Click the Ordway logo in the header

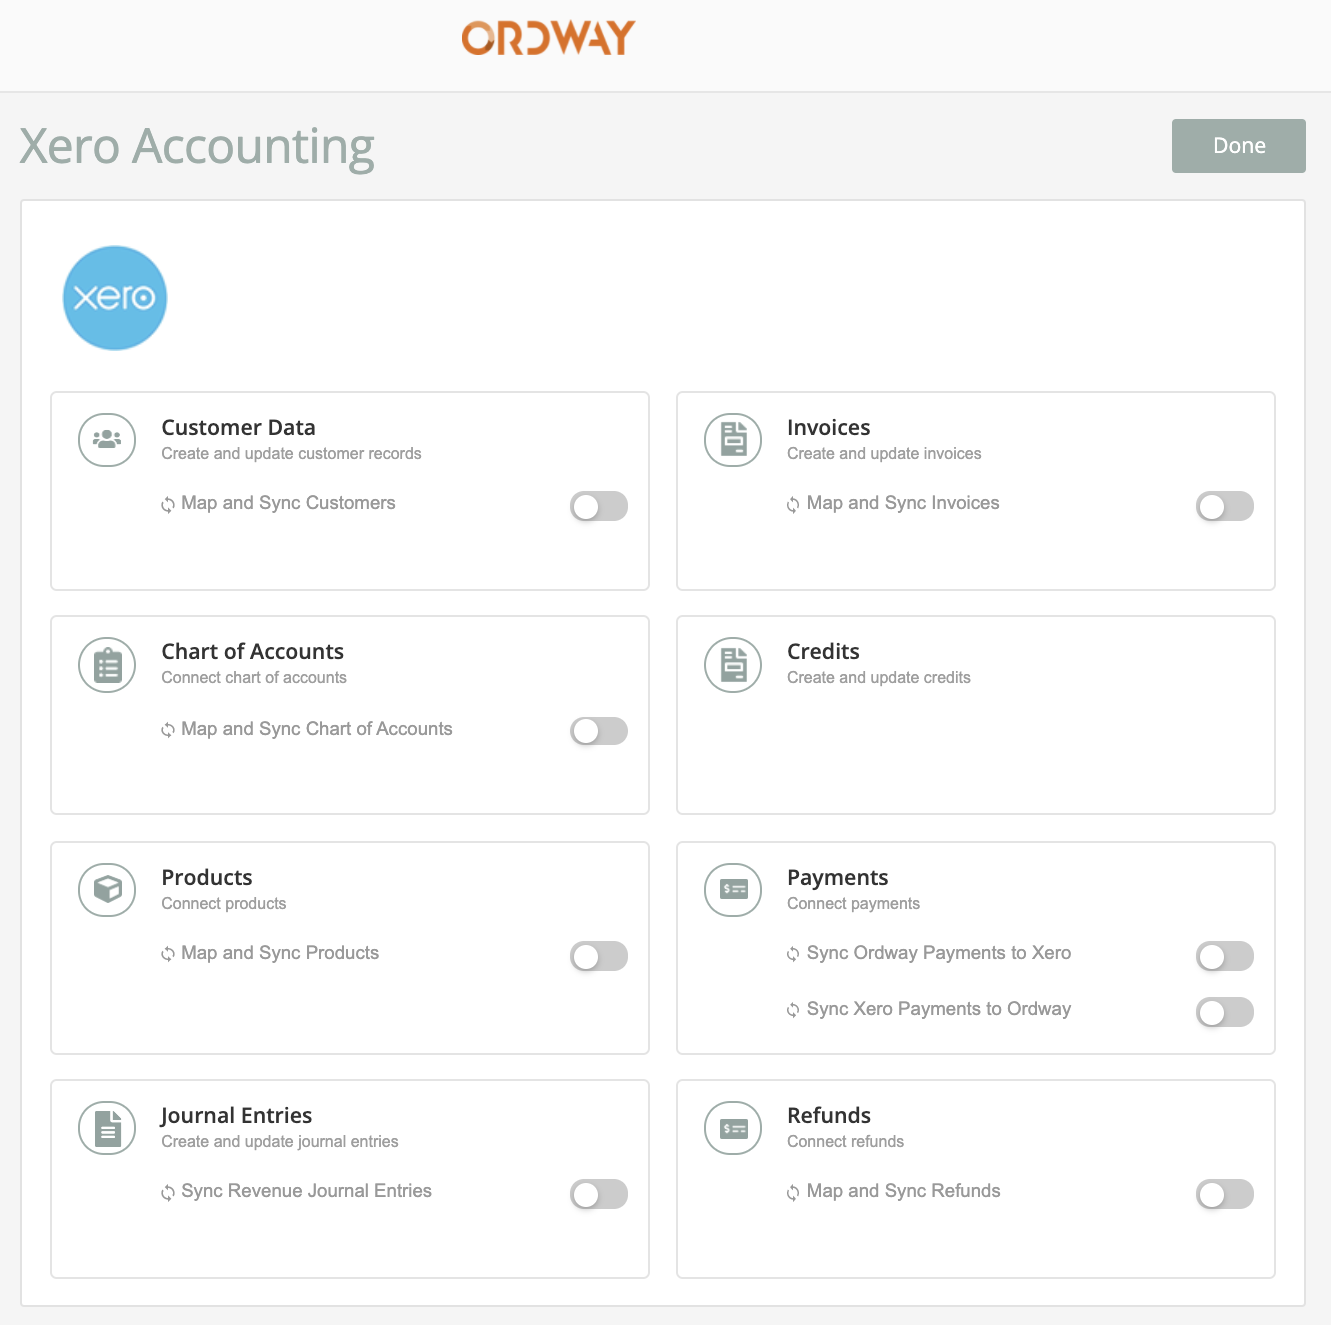click(548, 38)
